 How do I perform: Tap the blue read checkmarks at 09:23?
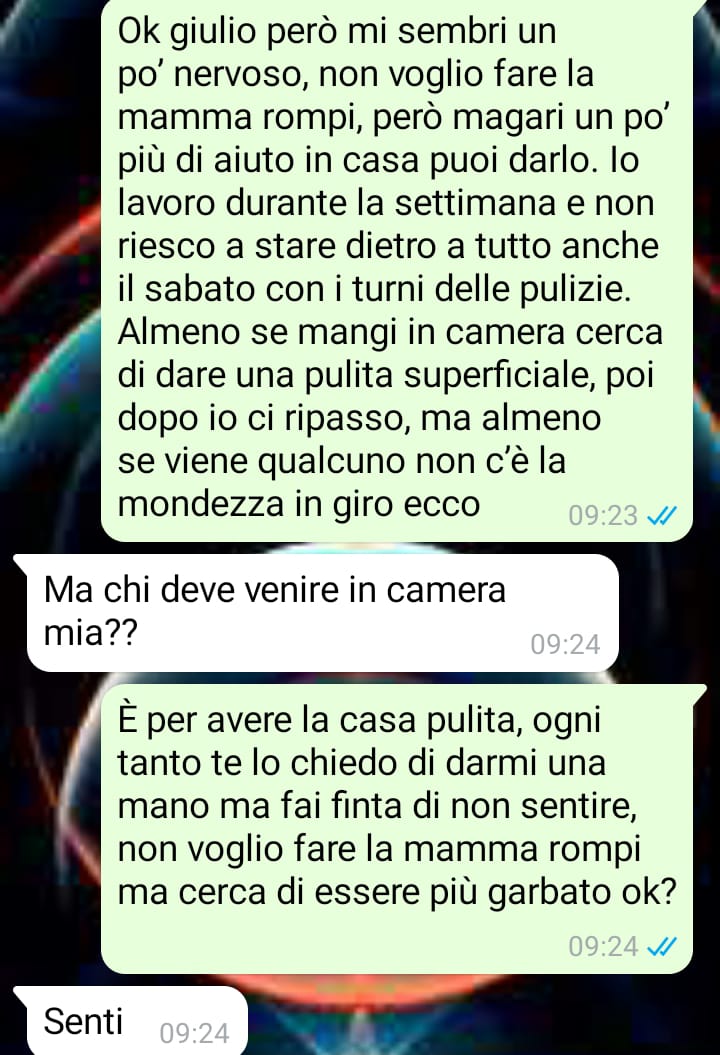pos(660,516)
